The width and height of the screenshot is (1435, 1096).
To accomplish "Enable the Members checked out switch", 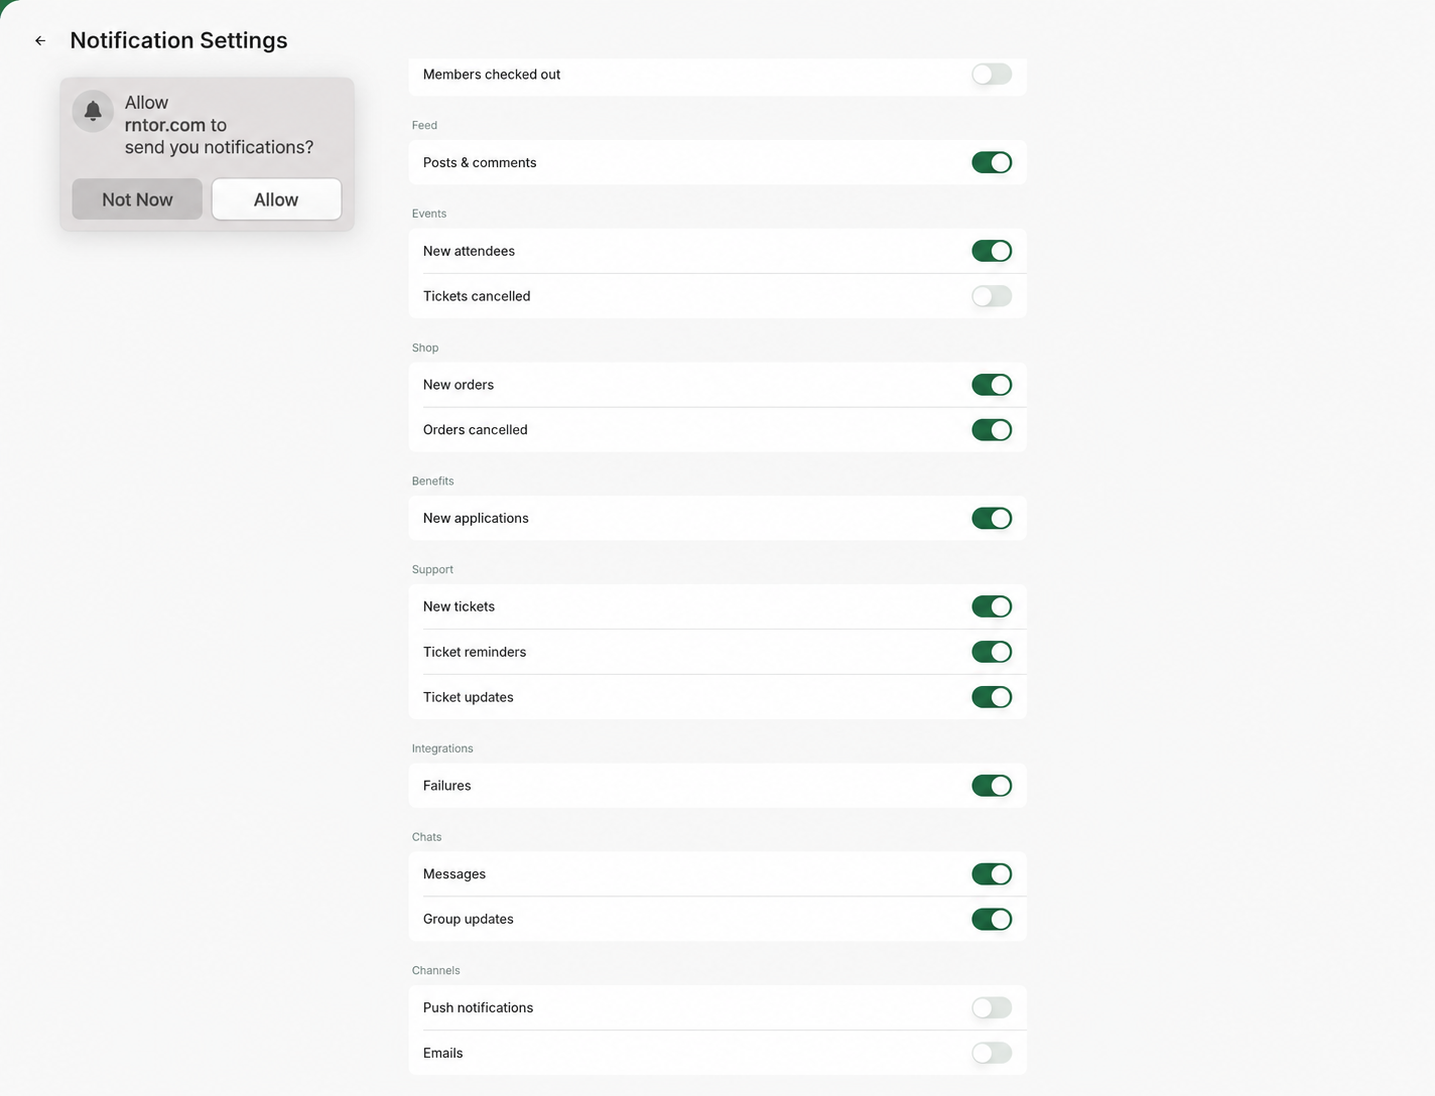I will [x=992, y=74].
